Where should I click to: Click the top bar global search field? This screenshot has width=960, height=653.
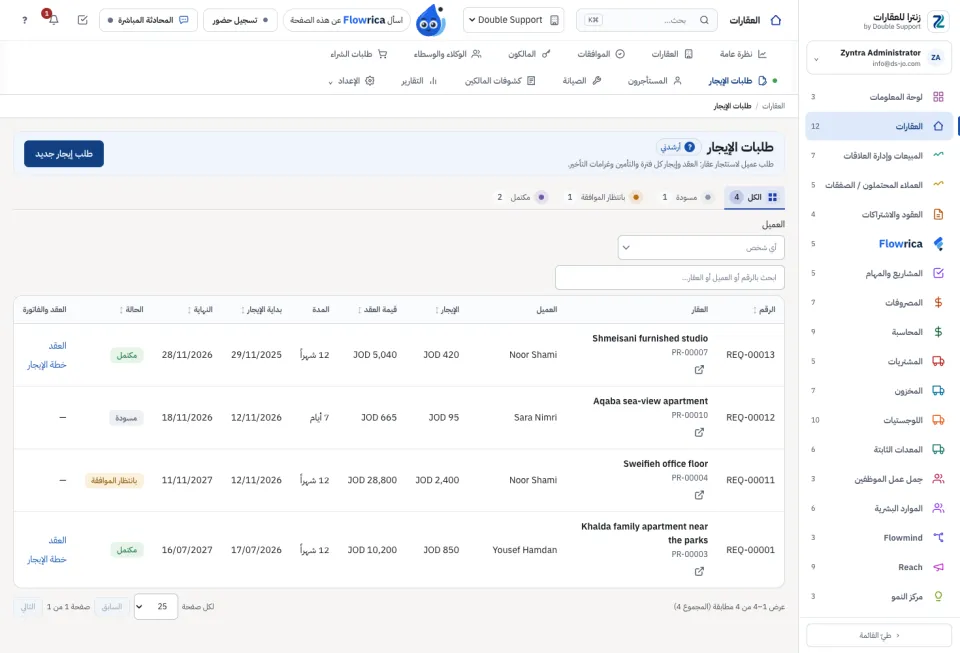tap(646, 20)
